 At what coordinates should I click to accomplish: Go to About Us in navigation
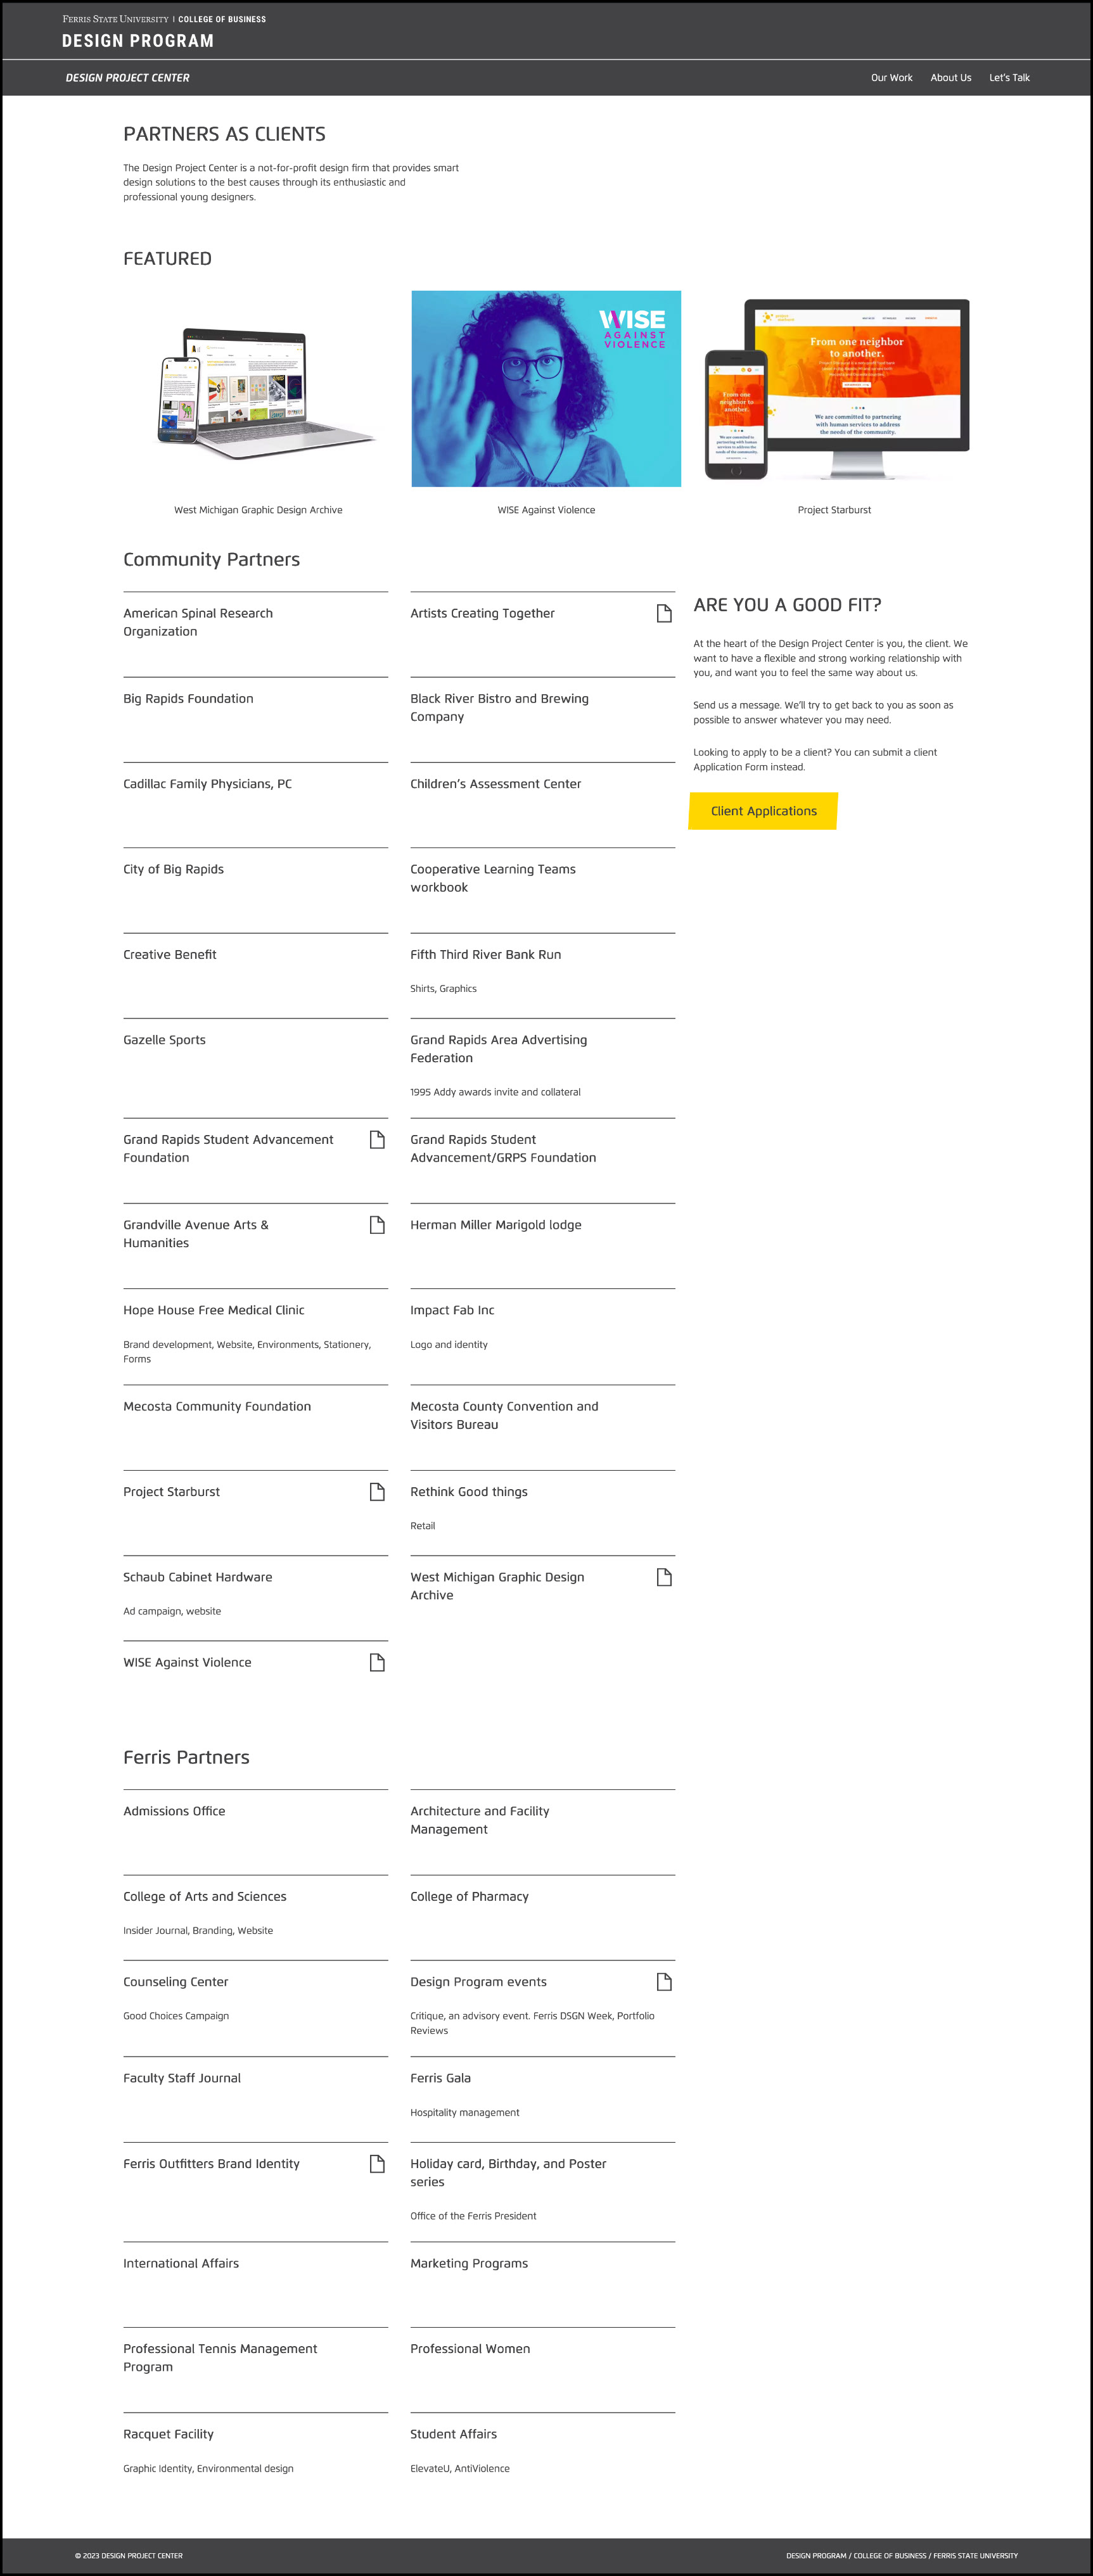coord(950,78)
